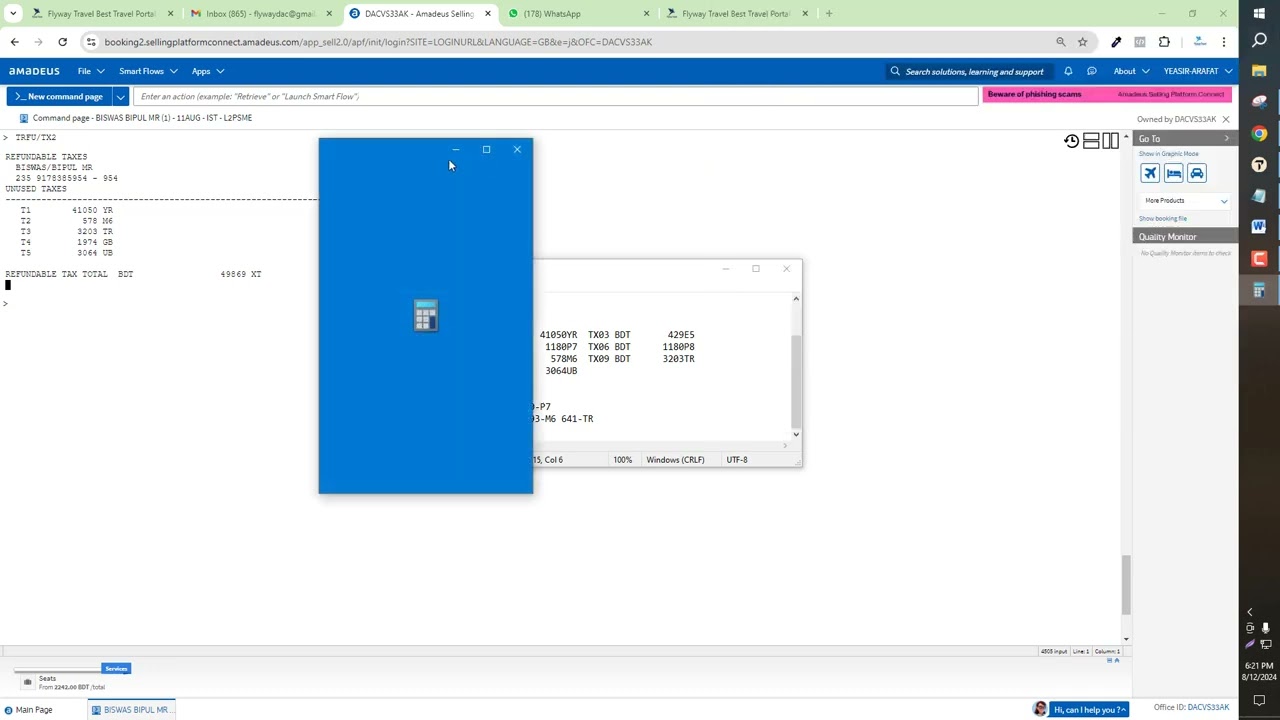Click the browser address bar URL
This screenshot has width=1280, height=720.
(378, 42)
